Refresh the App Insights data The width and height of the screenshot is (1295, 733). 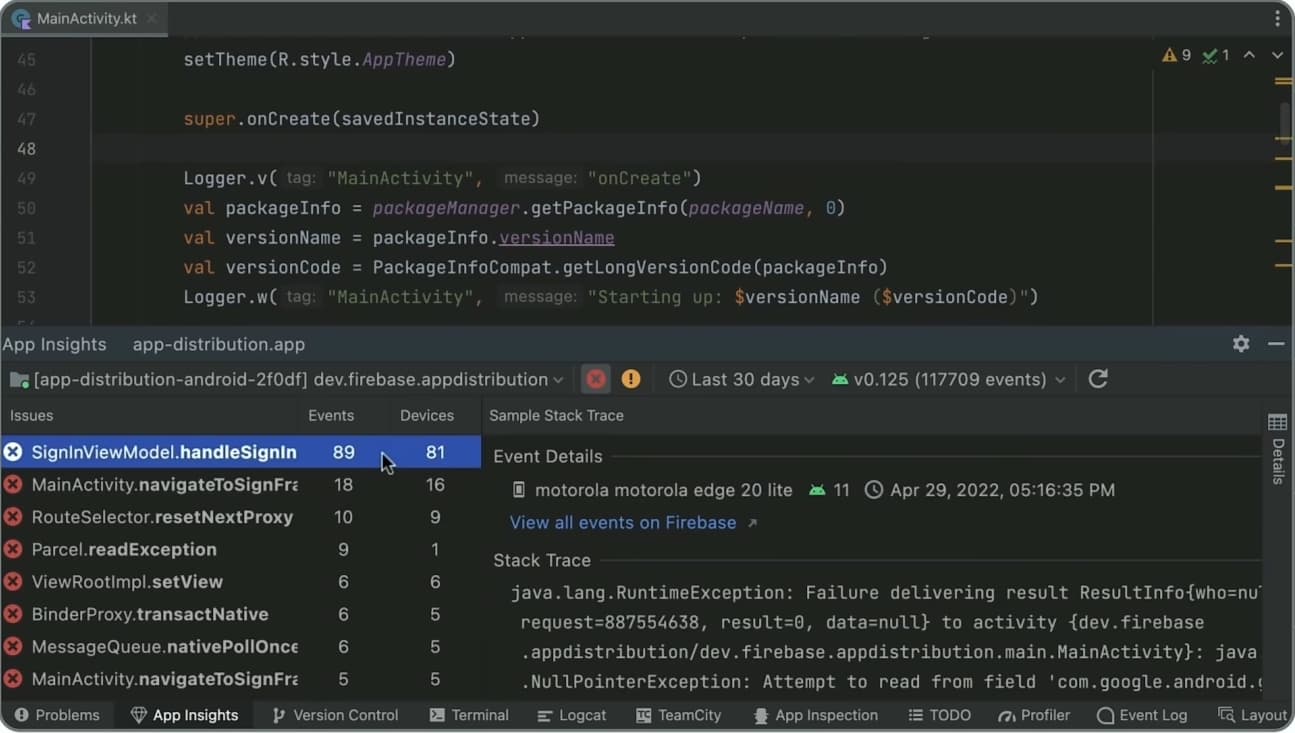coord(1098,379)
